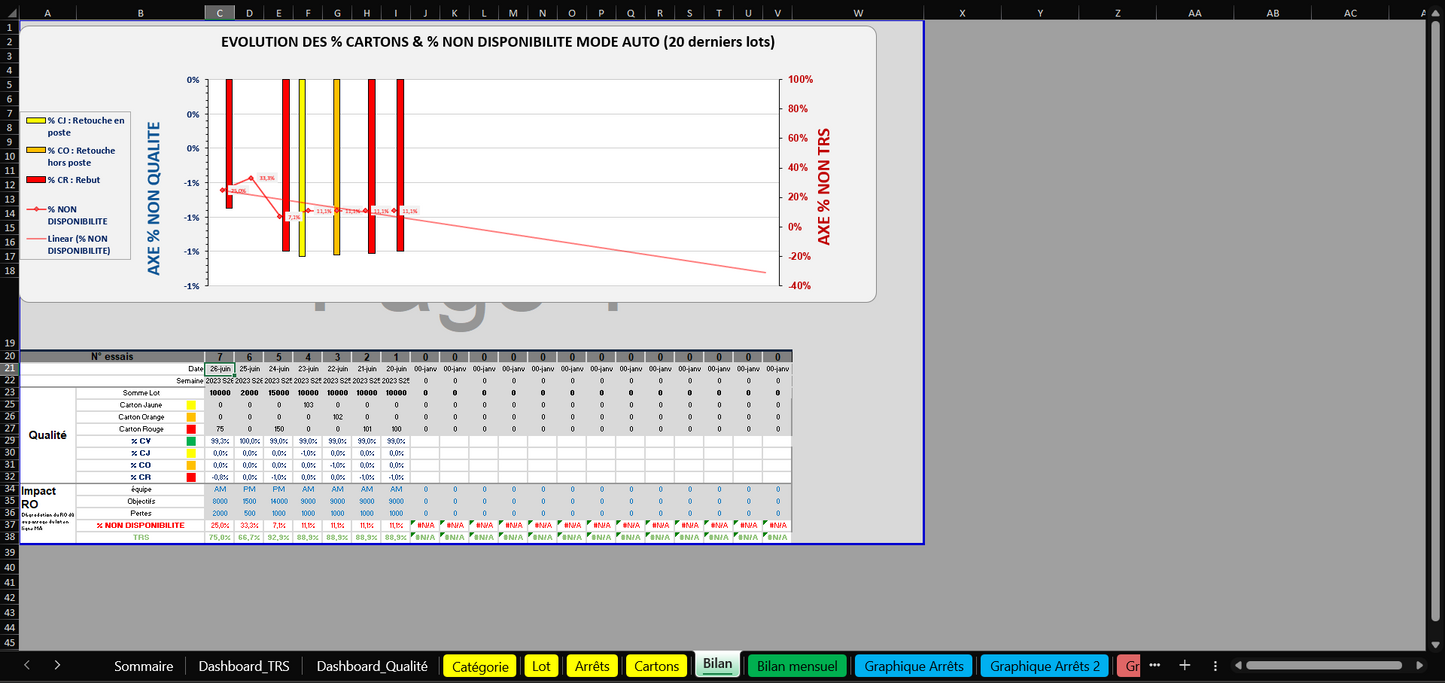Click the vertical dots tab bar handle

(x=1213, y=665)
